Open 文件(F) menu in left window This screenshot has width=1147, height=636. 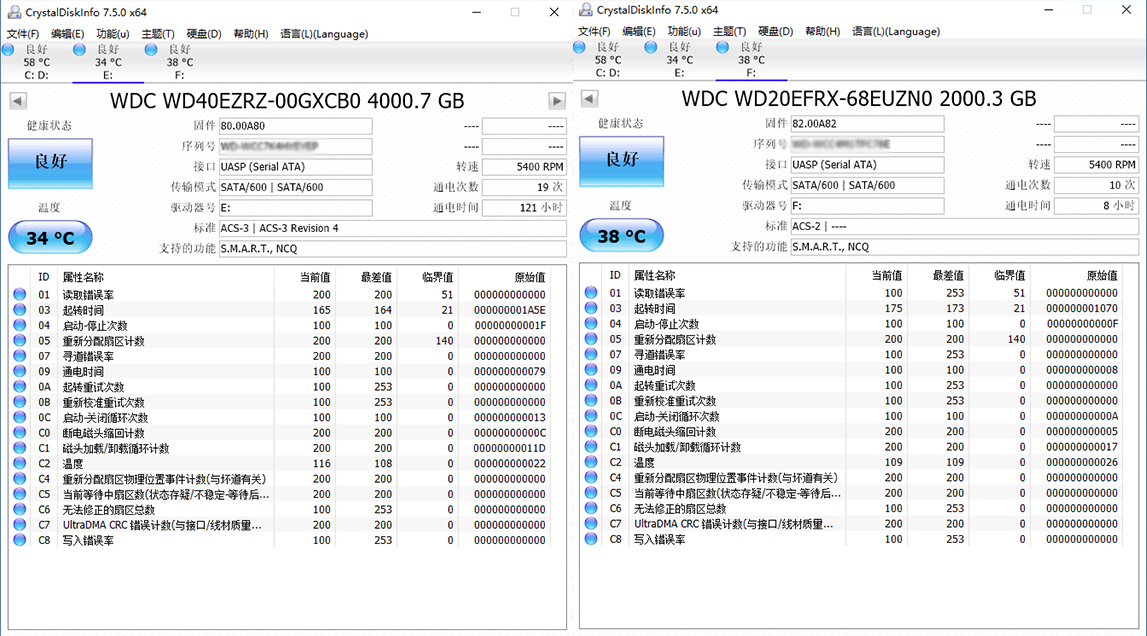pos(23,34)
